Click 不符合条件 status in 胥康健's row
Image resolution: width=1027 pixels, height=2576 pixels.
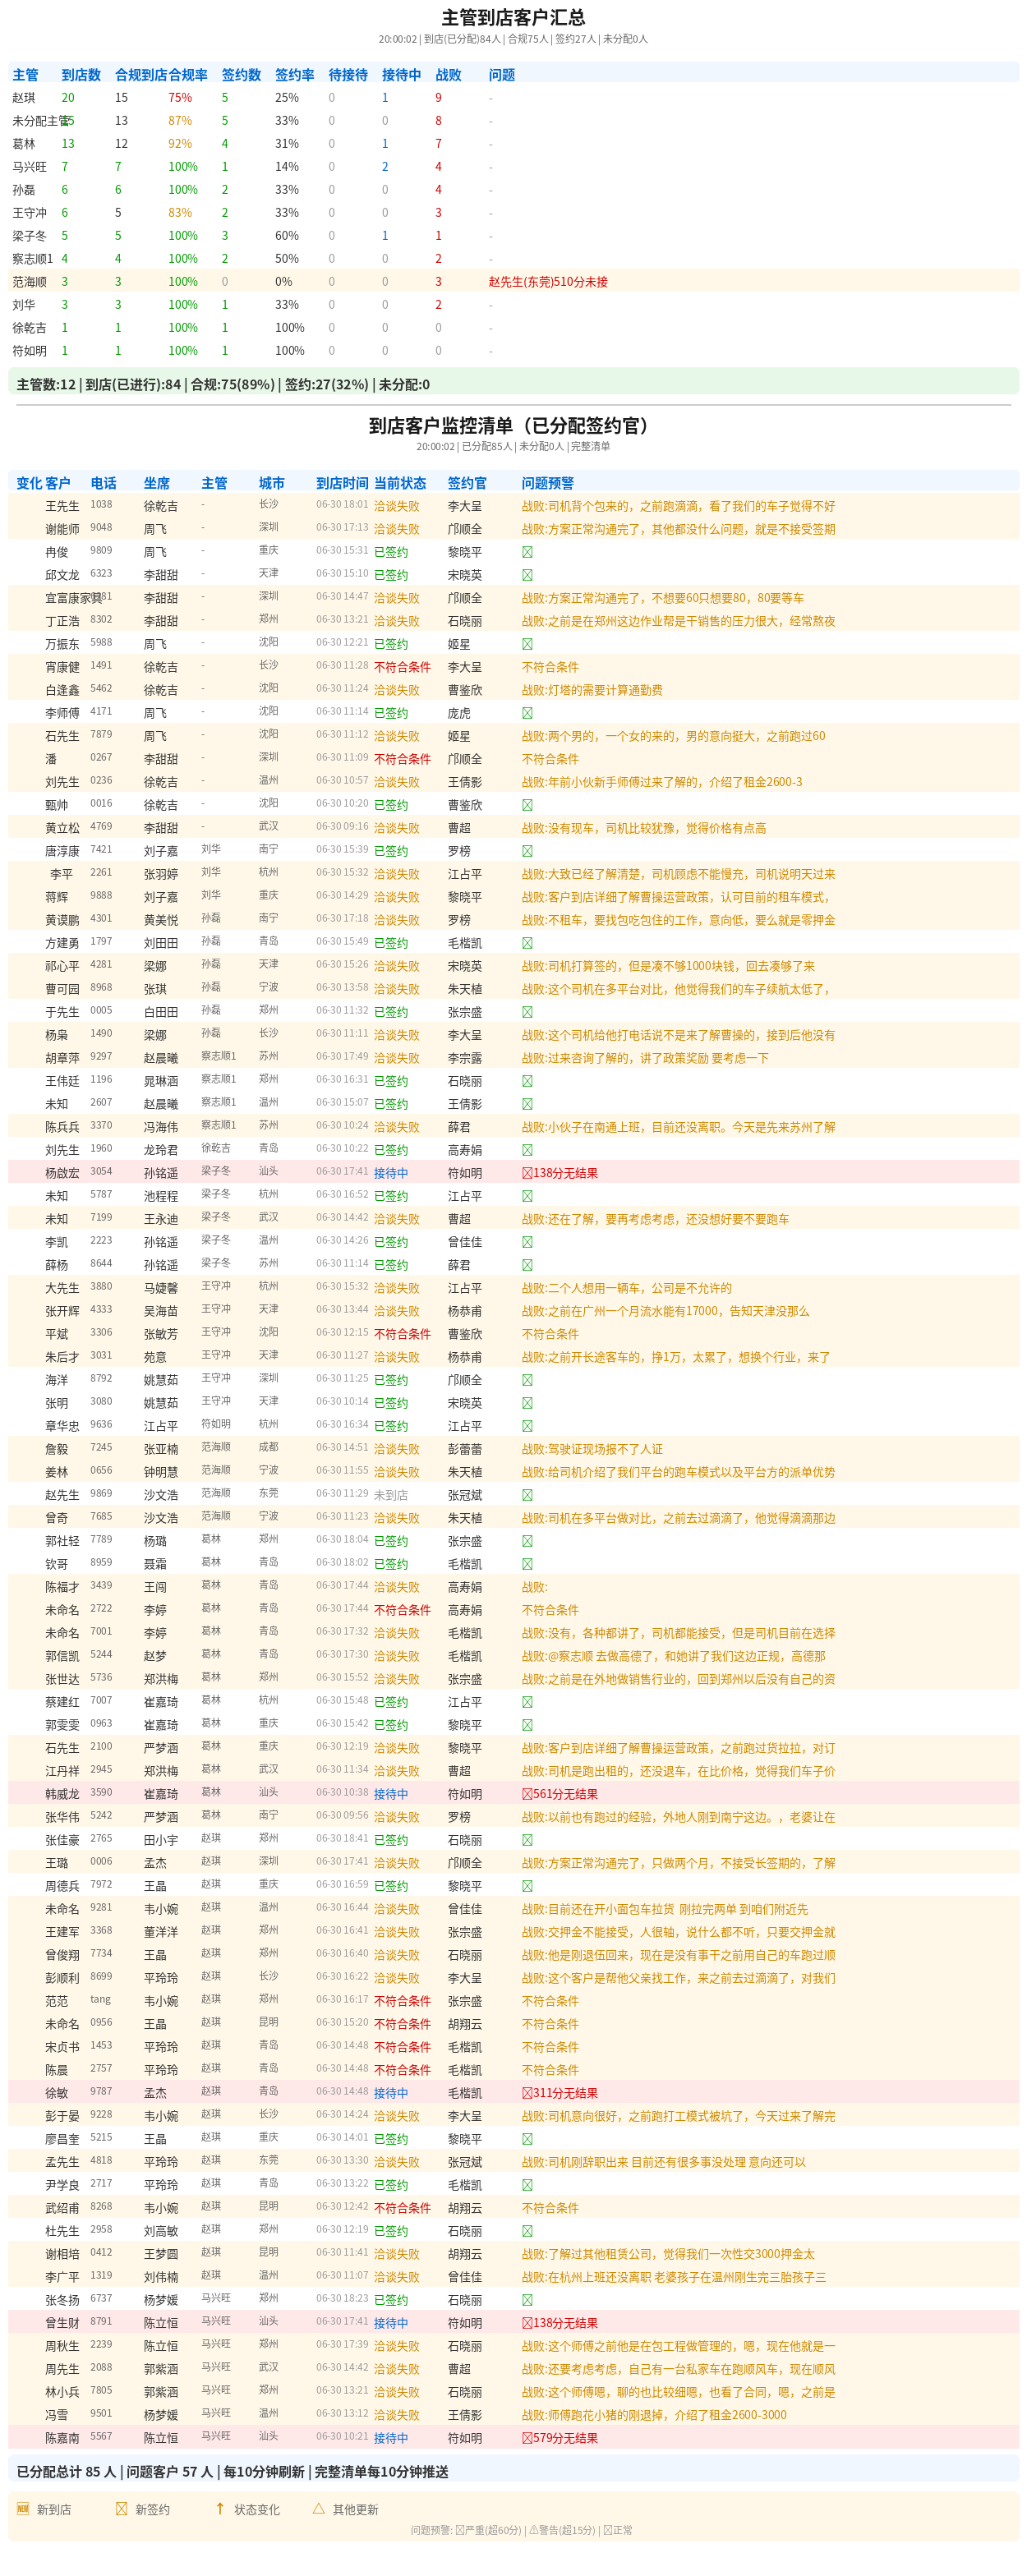402,667
